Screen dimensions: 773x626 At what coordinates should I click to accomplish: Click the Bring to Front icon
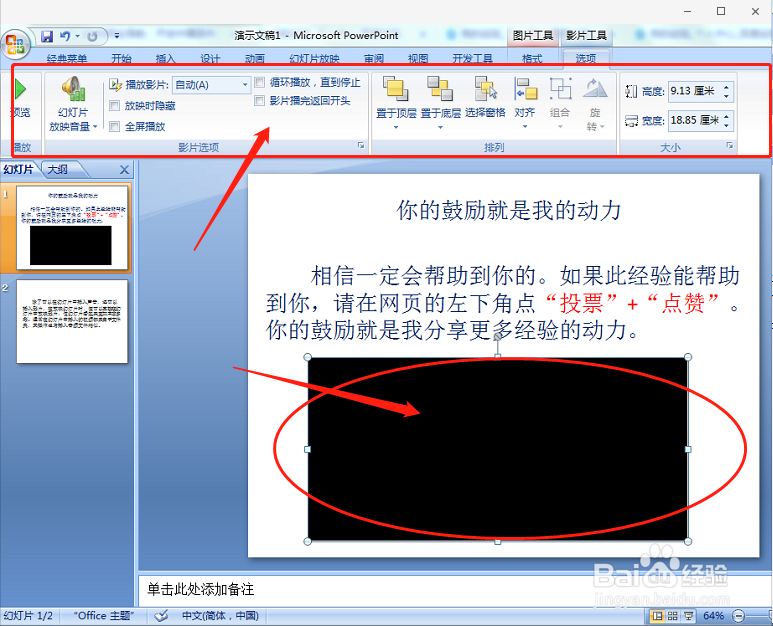(395, 89)
